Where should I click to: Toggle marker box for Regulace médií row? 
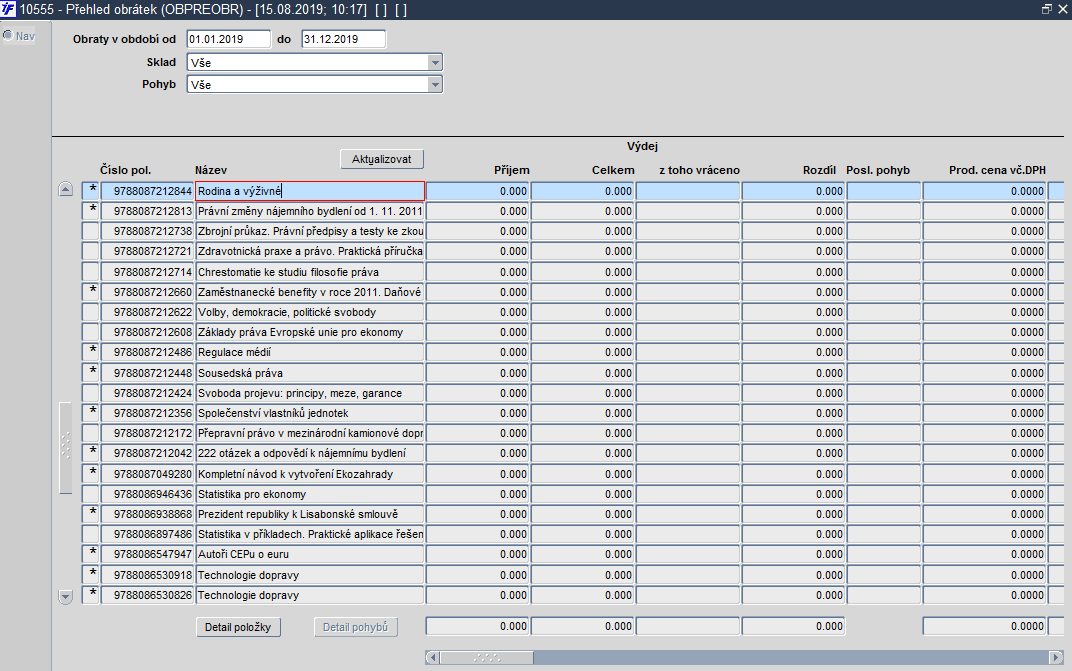pos(91,352)
